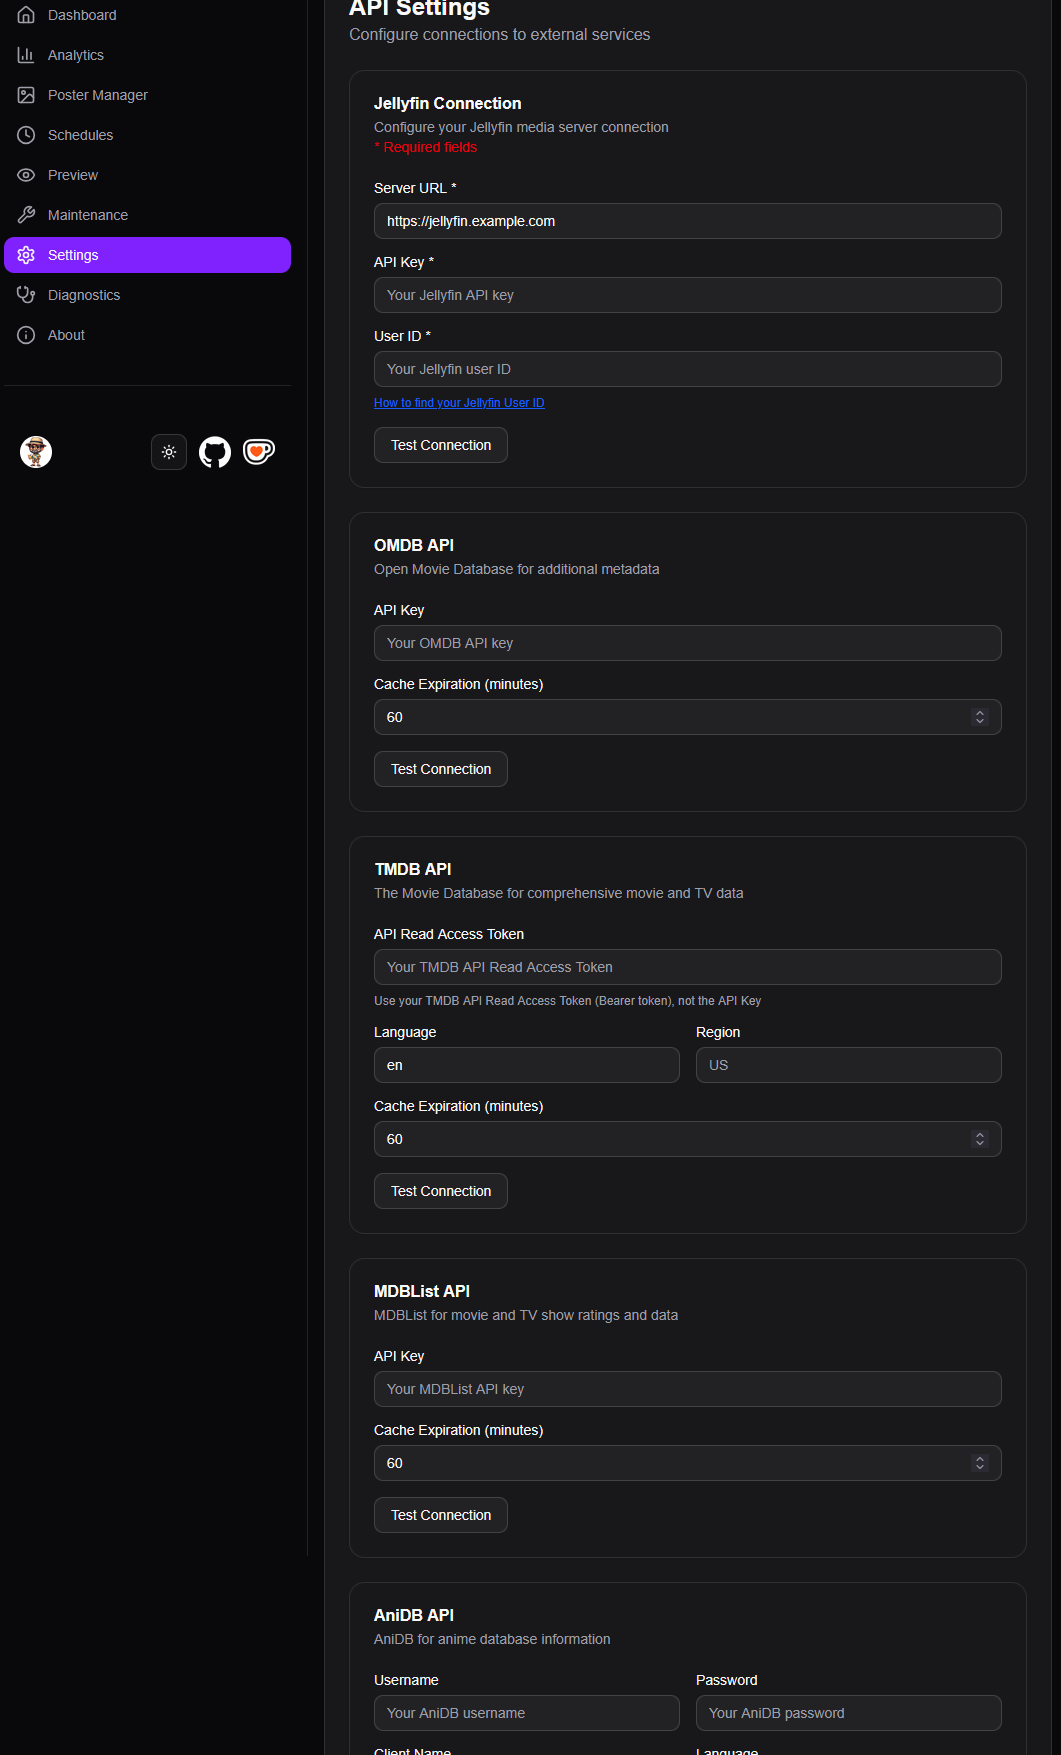Click the Preview eye icon
The width and height of the screenshot is (1061, 1755).
[26, 175]
